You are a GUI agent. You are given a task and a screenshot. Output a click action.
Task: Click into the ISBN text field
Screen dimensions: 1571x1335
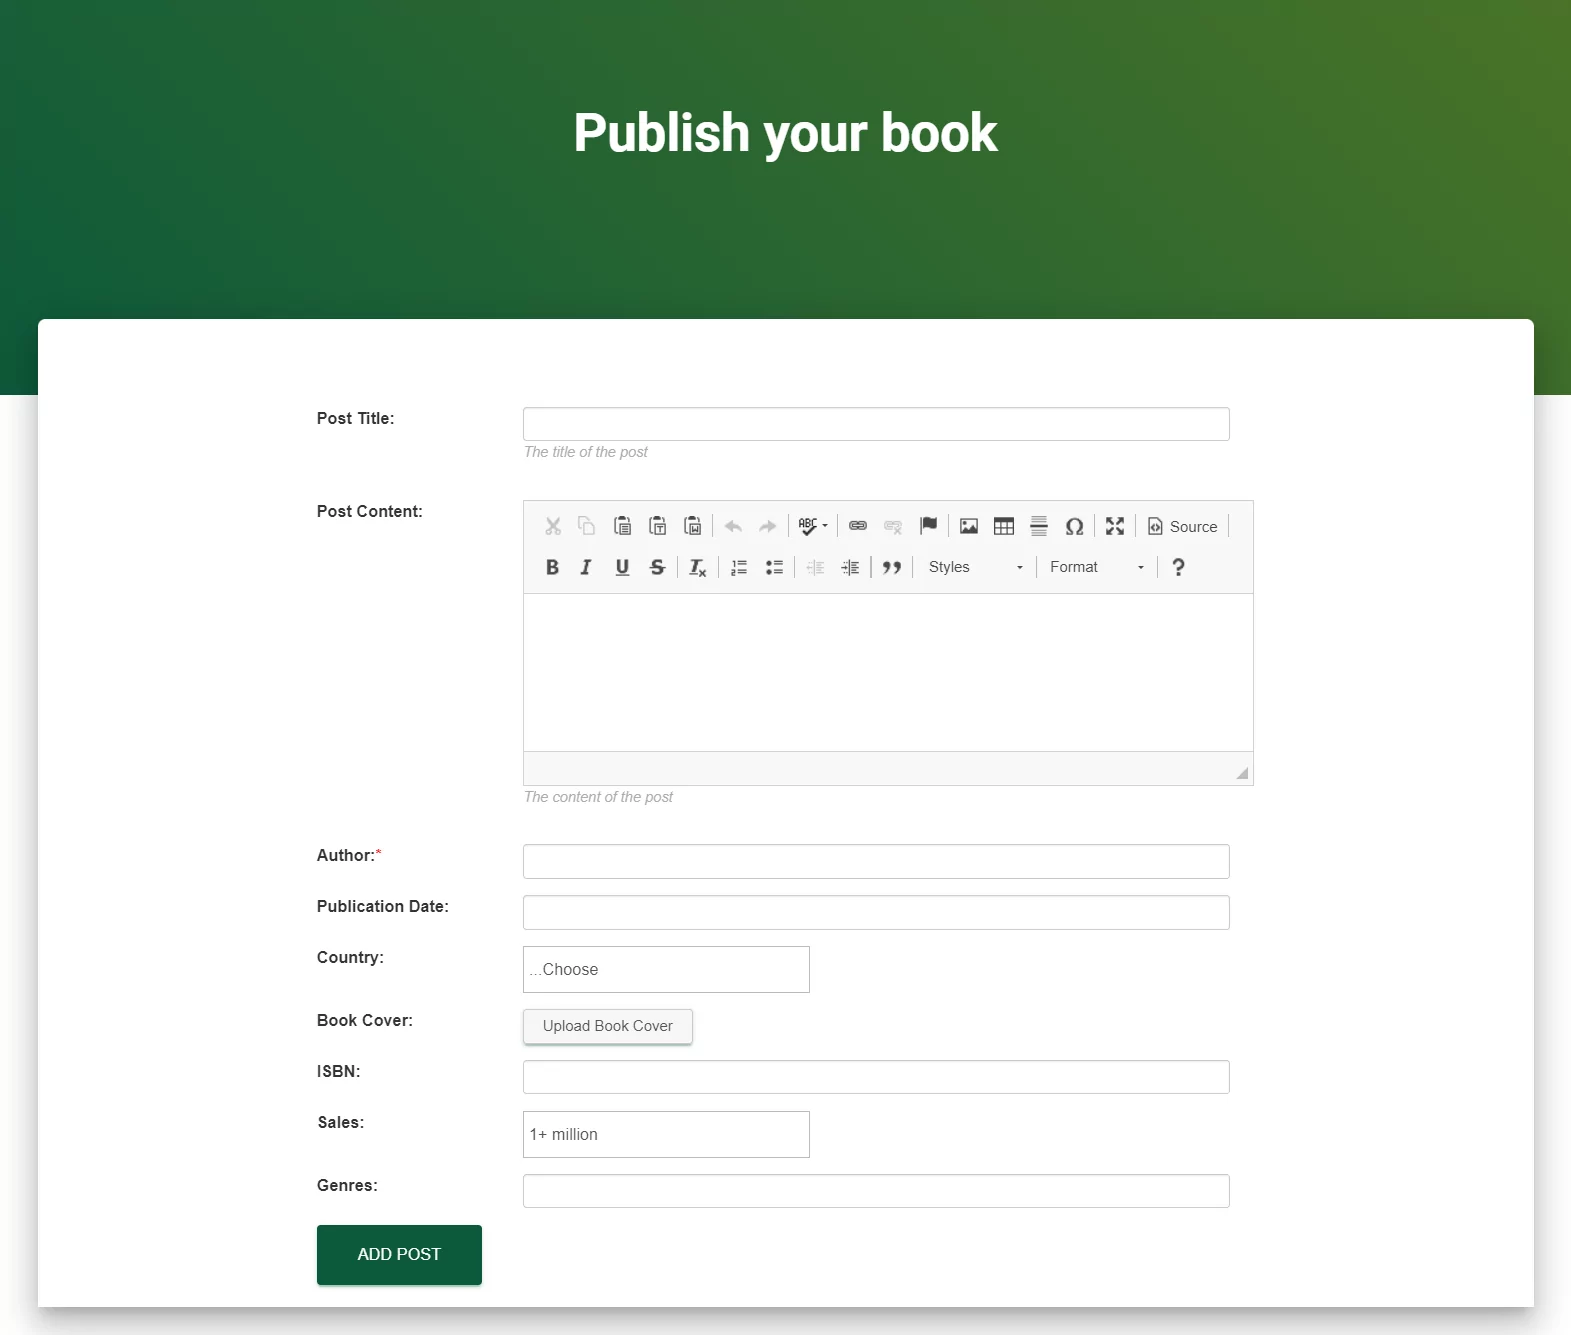point(876,1077)
